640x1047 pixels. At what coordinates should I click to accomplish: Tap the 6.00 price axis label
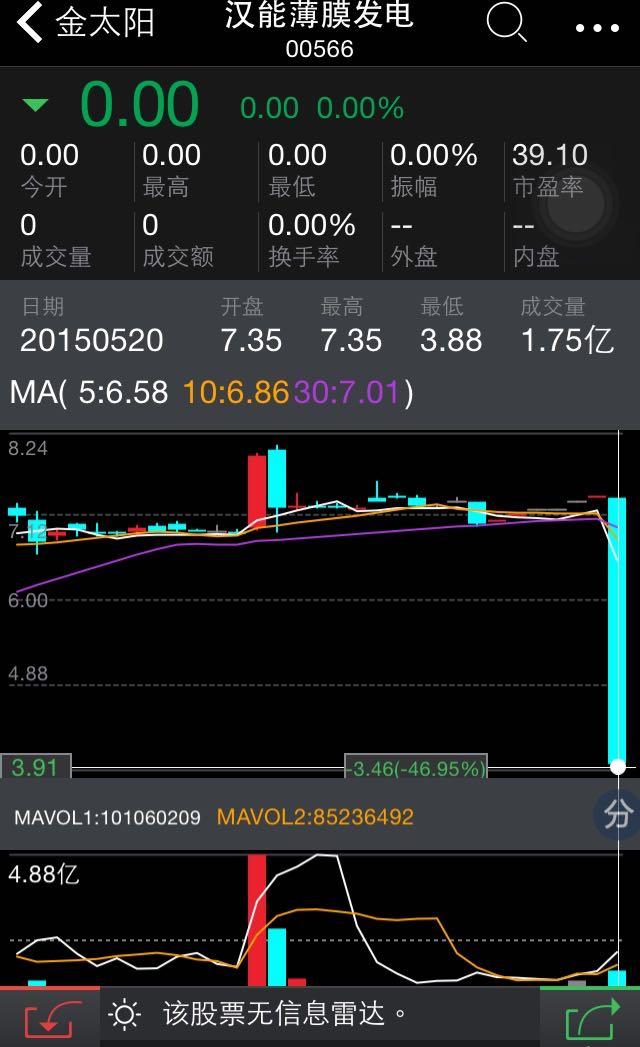pyautogui.click(x=28, y=600)
